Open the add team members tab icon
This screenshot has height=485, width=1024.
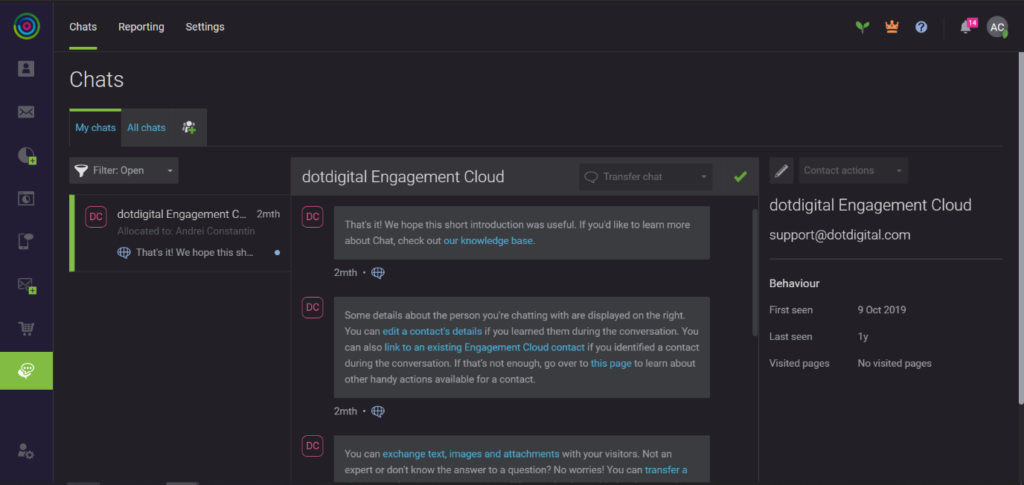[x=189, y=127]
